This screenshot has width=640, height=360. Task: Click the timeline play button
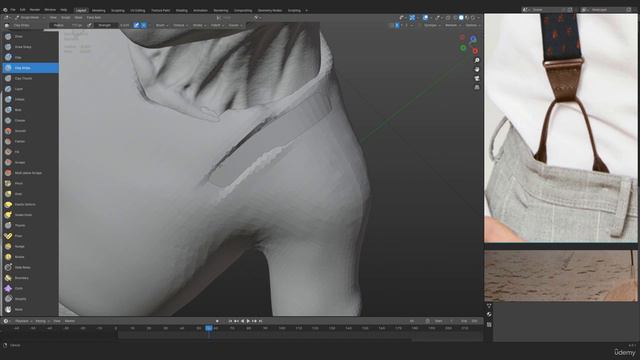pos(248,321)
